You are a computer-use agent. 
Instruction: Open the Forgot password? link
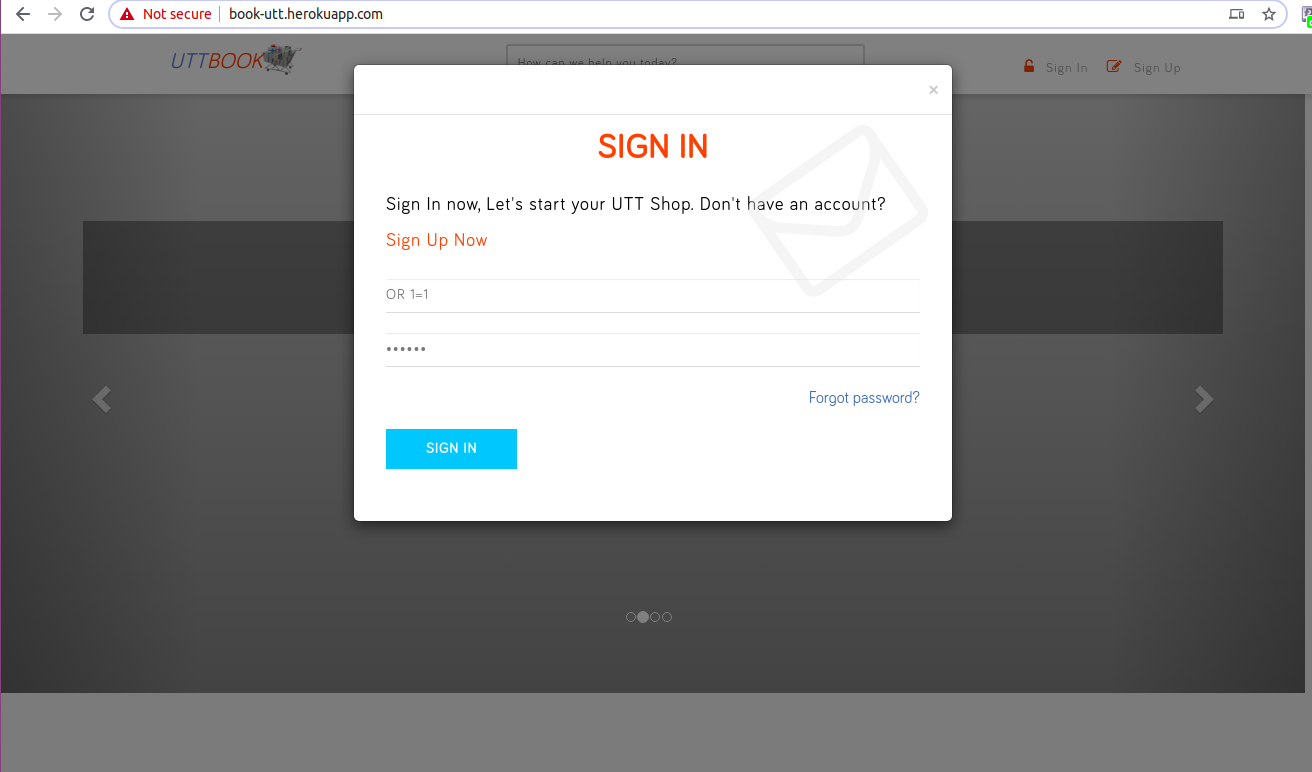[864, 398]
